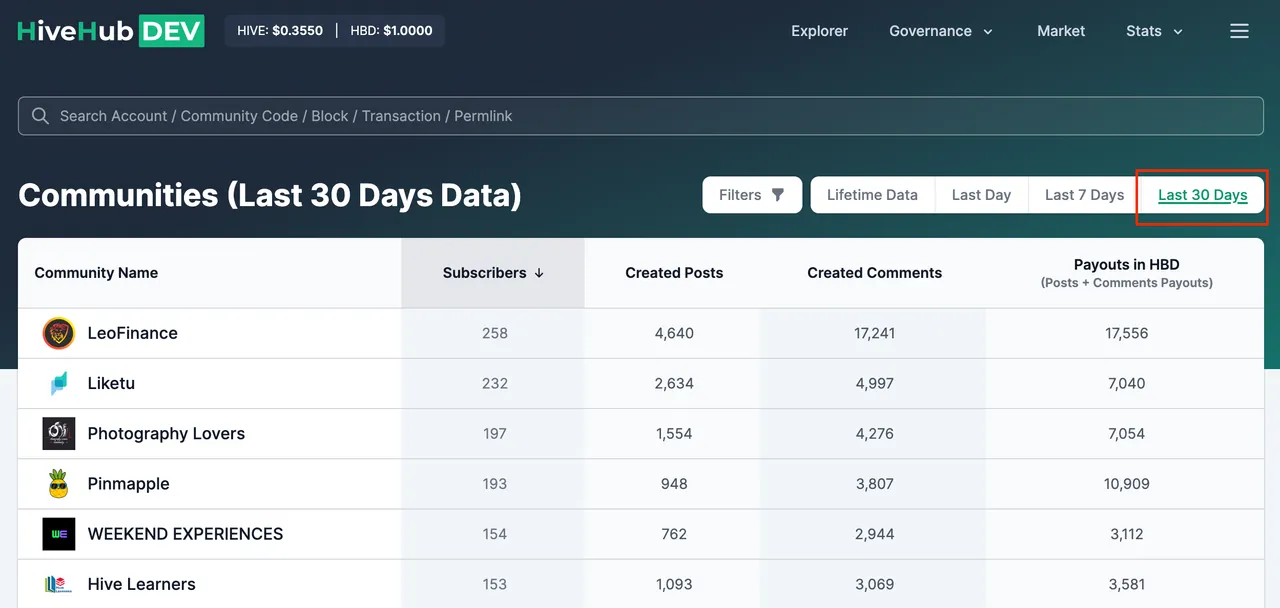Click LeoFinance created comments 17,241
Screen dimensions: 1280x608
[x=875, y=333]
